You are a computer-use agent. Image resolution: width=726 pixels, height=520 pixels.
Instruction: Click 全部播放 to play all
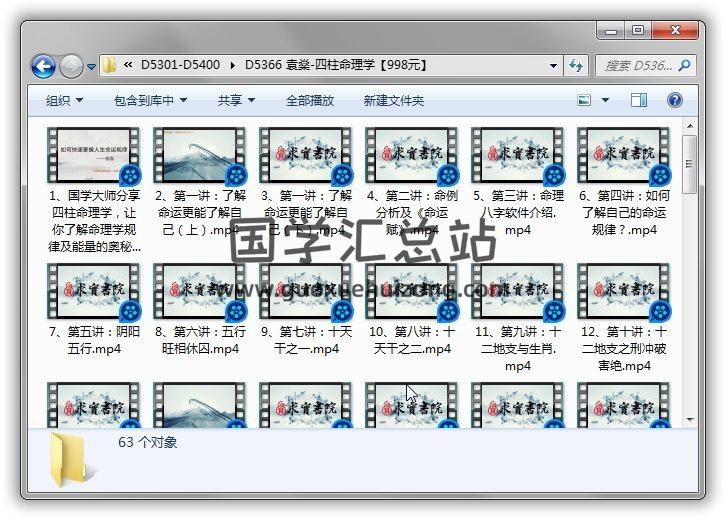point(310,100)
